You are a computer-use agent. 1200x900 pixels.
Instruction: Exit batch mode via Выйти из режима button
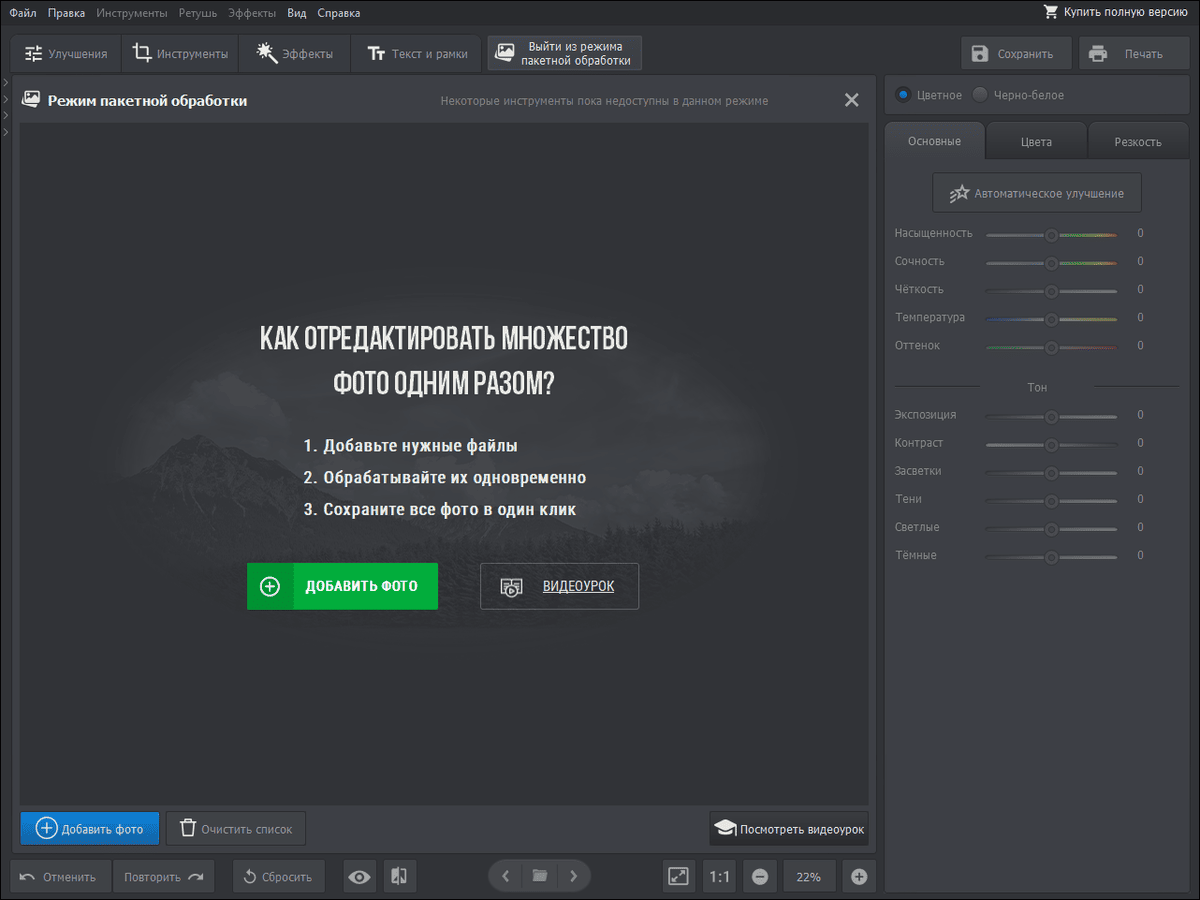(565, 54)
